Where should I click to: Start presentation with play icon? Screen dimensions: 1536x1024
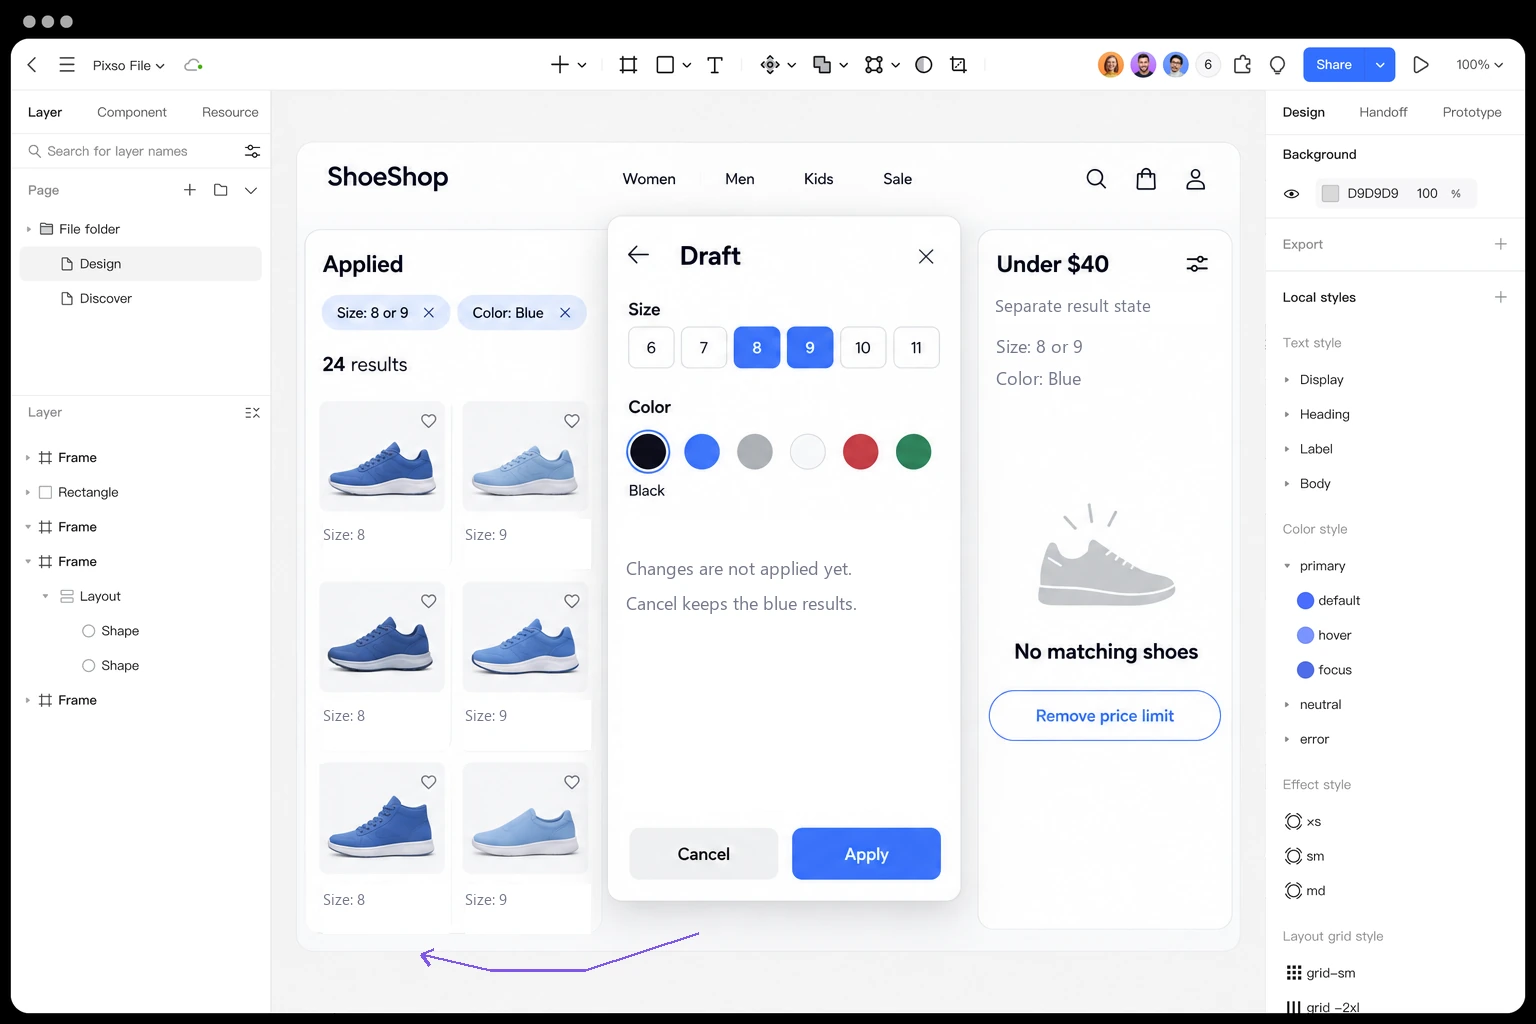[x=1420, y=65]
